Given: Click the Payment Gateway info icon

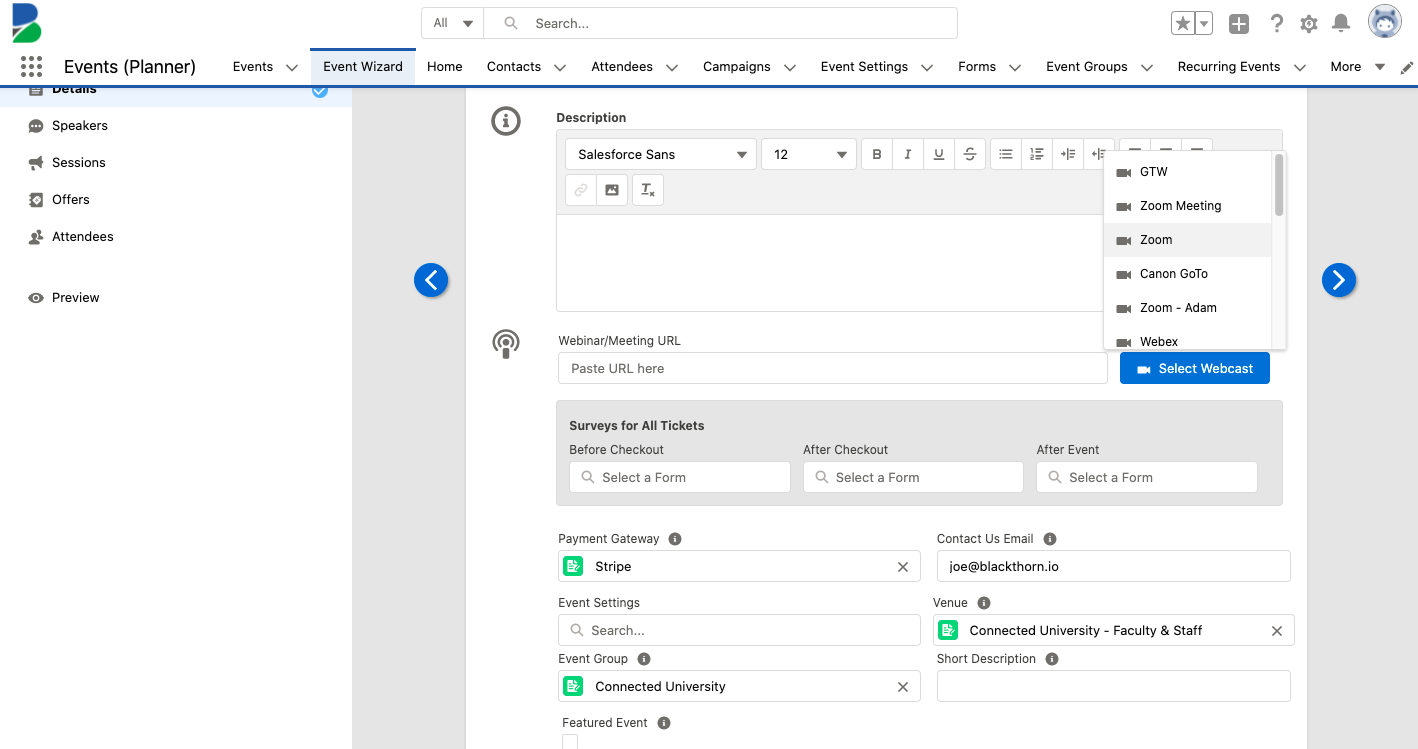Looking at the screenshot, I should click(x=675, y=539).
